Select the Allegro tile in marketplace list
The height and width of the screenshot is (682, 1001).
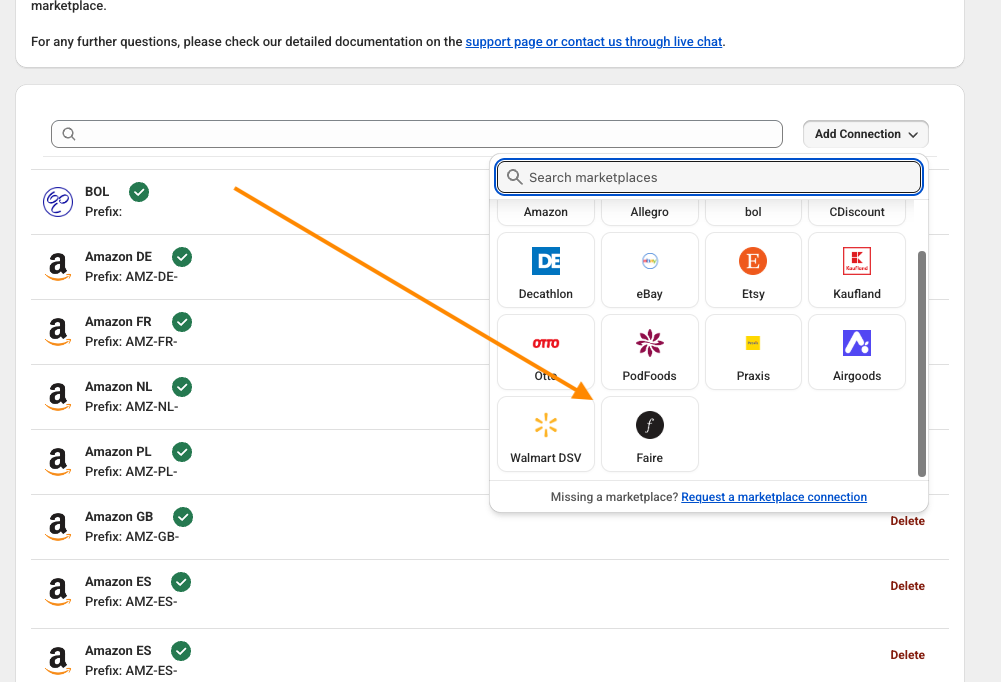[x=649, y=212]
